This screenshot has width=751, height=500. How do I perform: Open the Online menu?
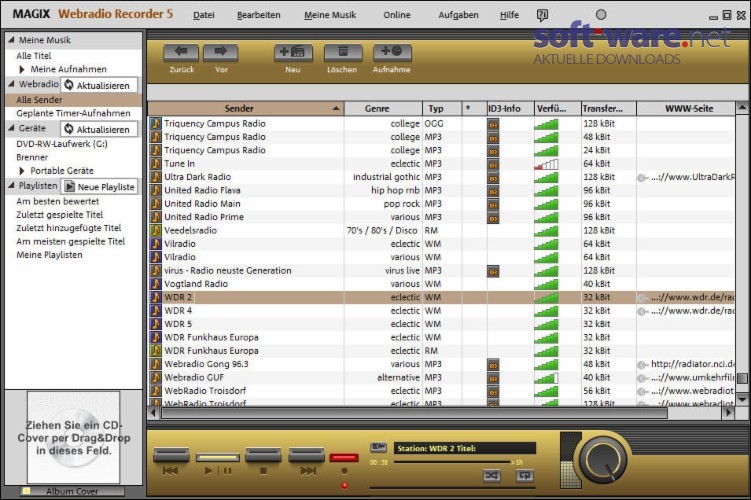tap(397, 15)
